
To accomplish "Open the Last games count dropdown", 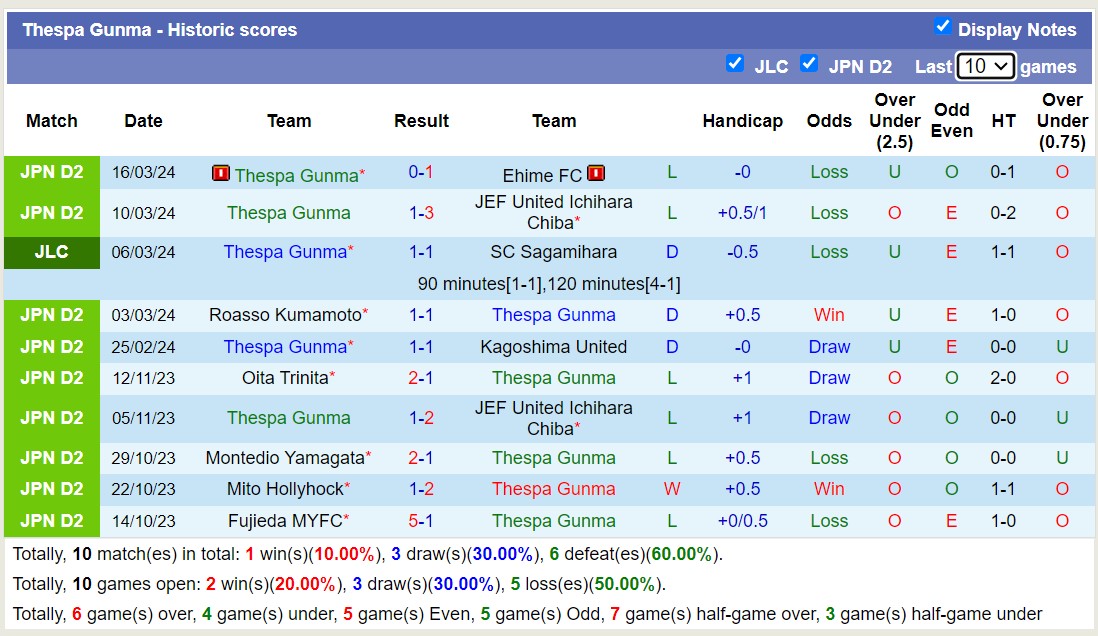I will click(x=985, y=66).
